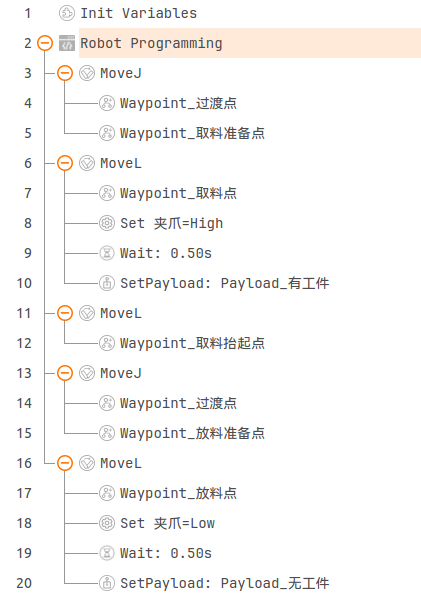Viewport: 421px width, 614px height.
Task: Click the waypoint icon for Waypoint_放料点
Action: (107, 493)
